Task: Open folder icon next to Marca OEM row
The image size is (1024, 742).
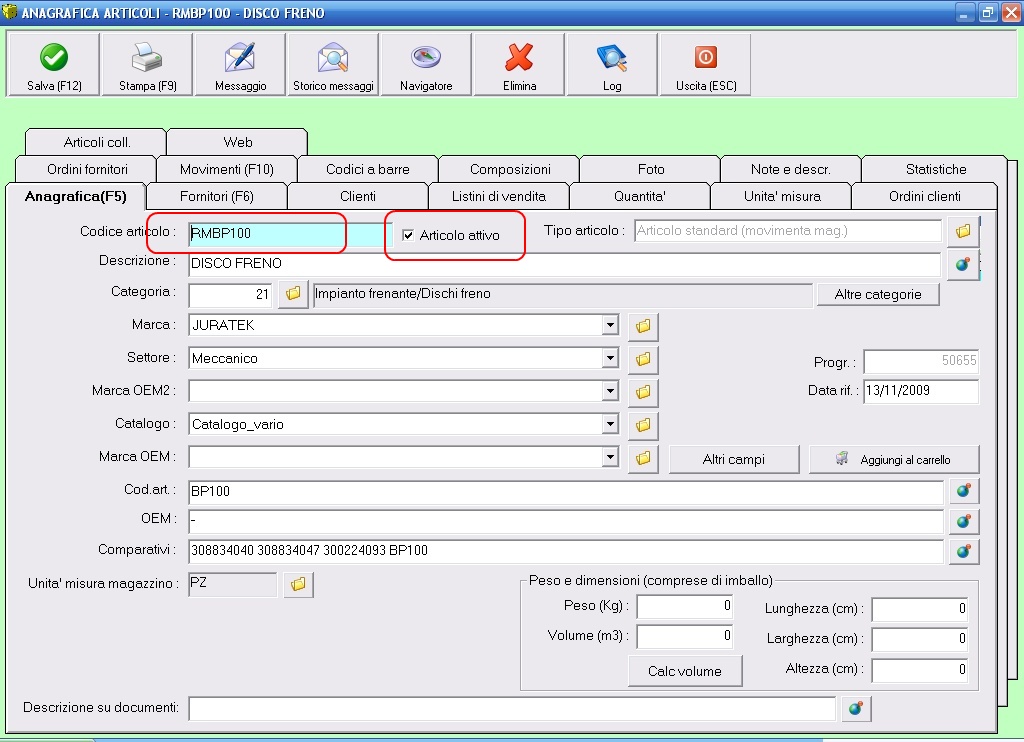Action: click(643, 458)
